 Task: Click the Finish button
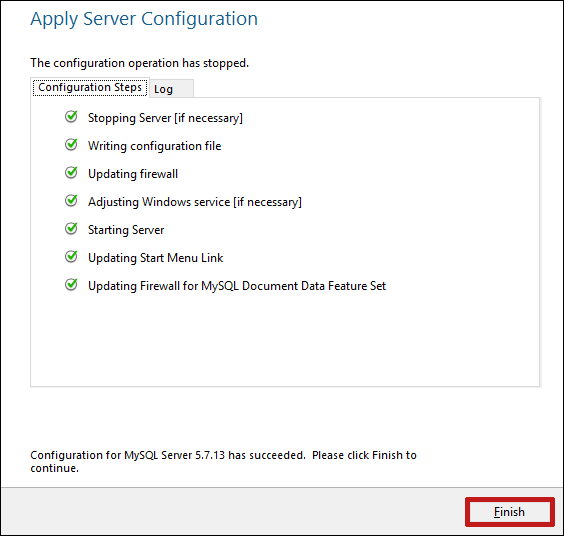[509, 512]
